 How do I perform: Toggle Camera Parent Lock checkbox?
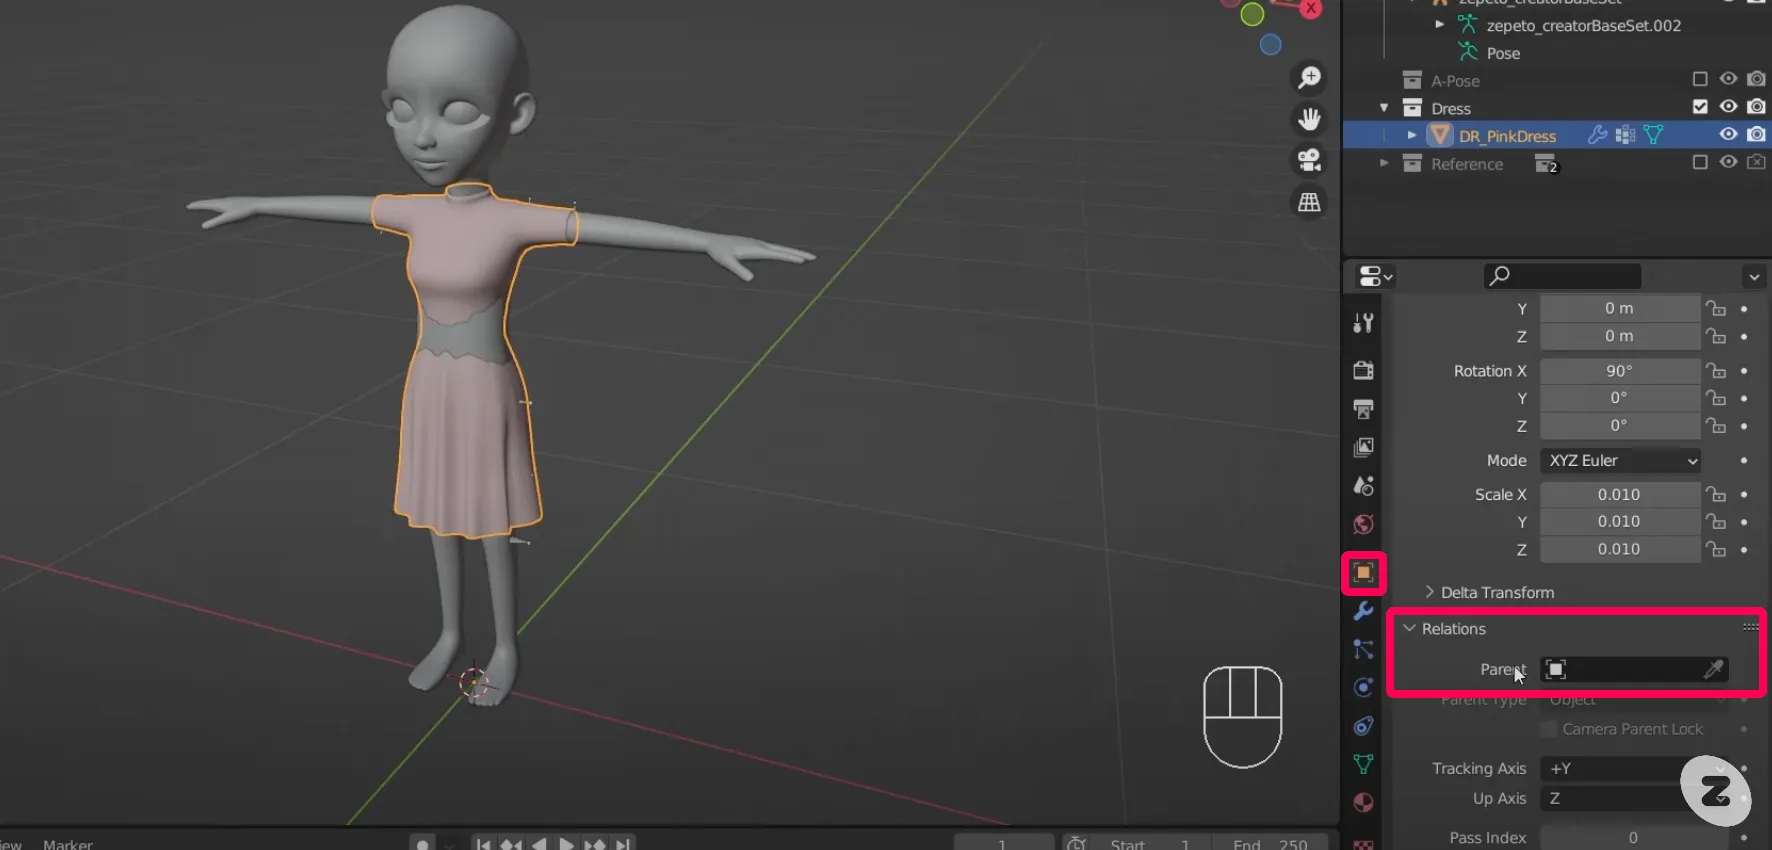point(1549,729)
